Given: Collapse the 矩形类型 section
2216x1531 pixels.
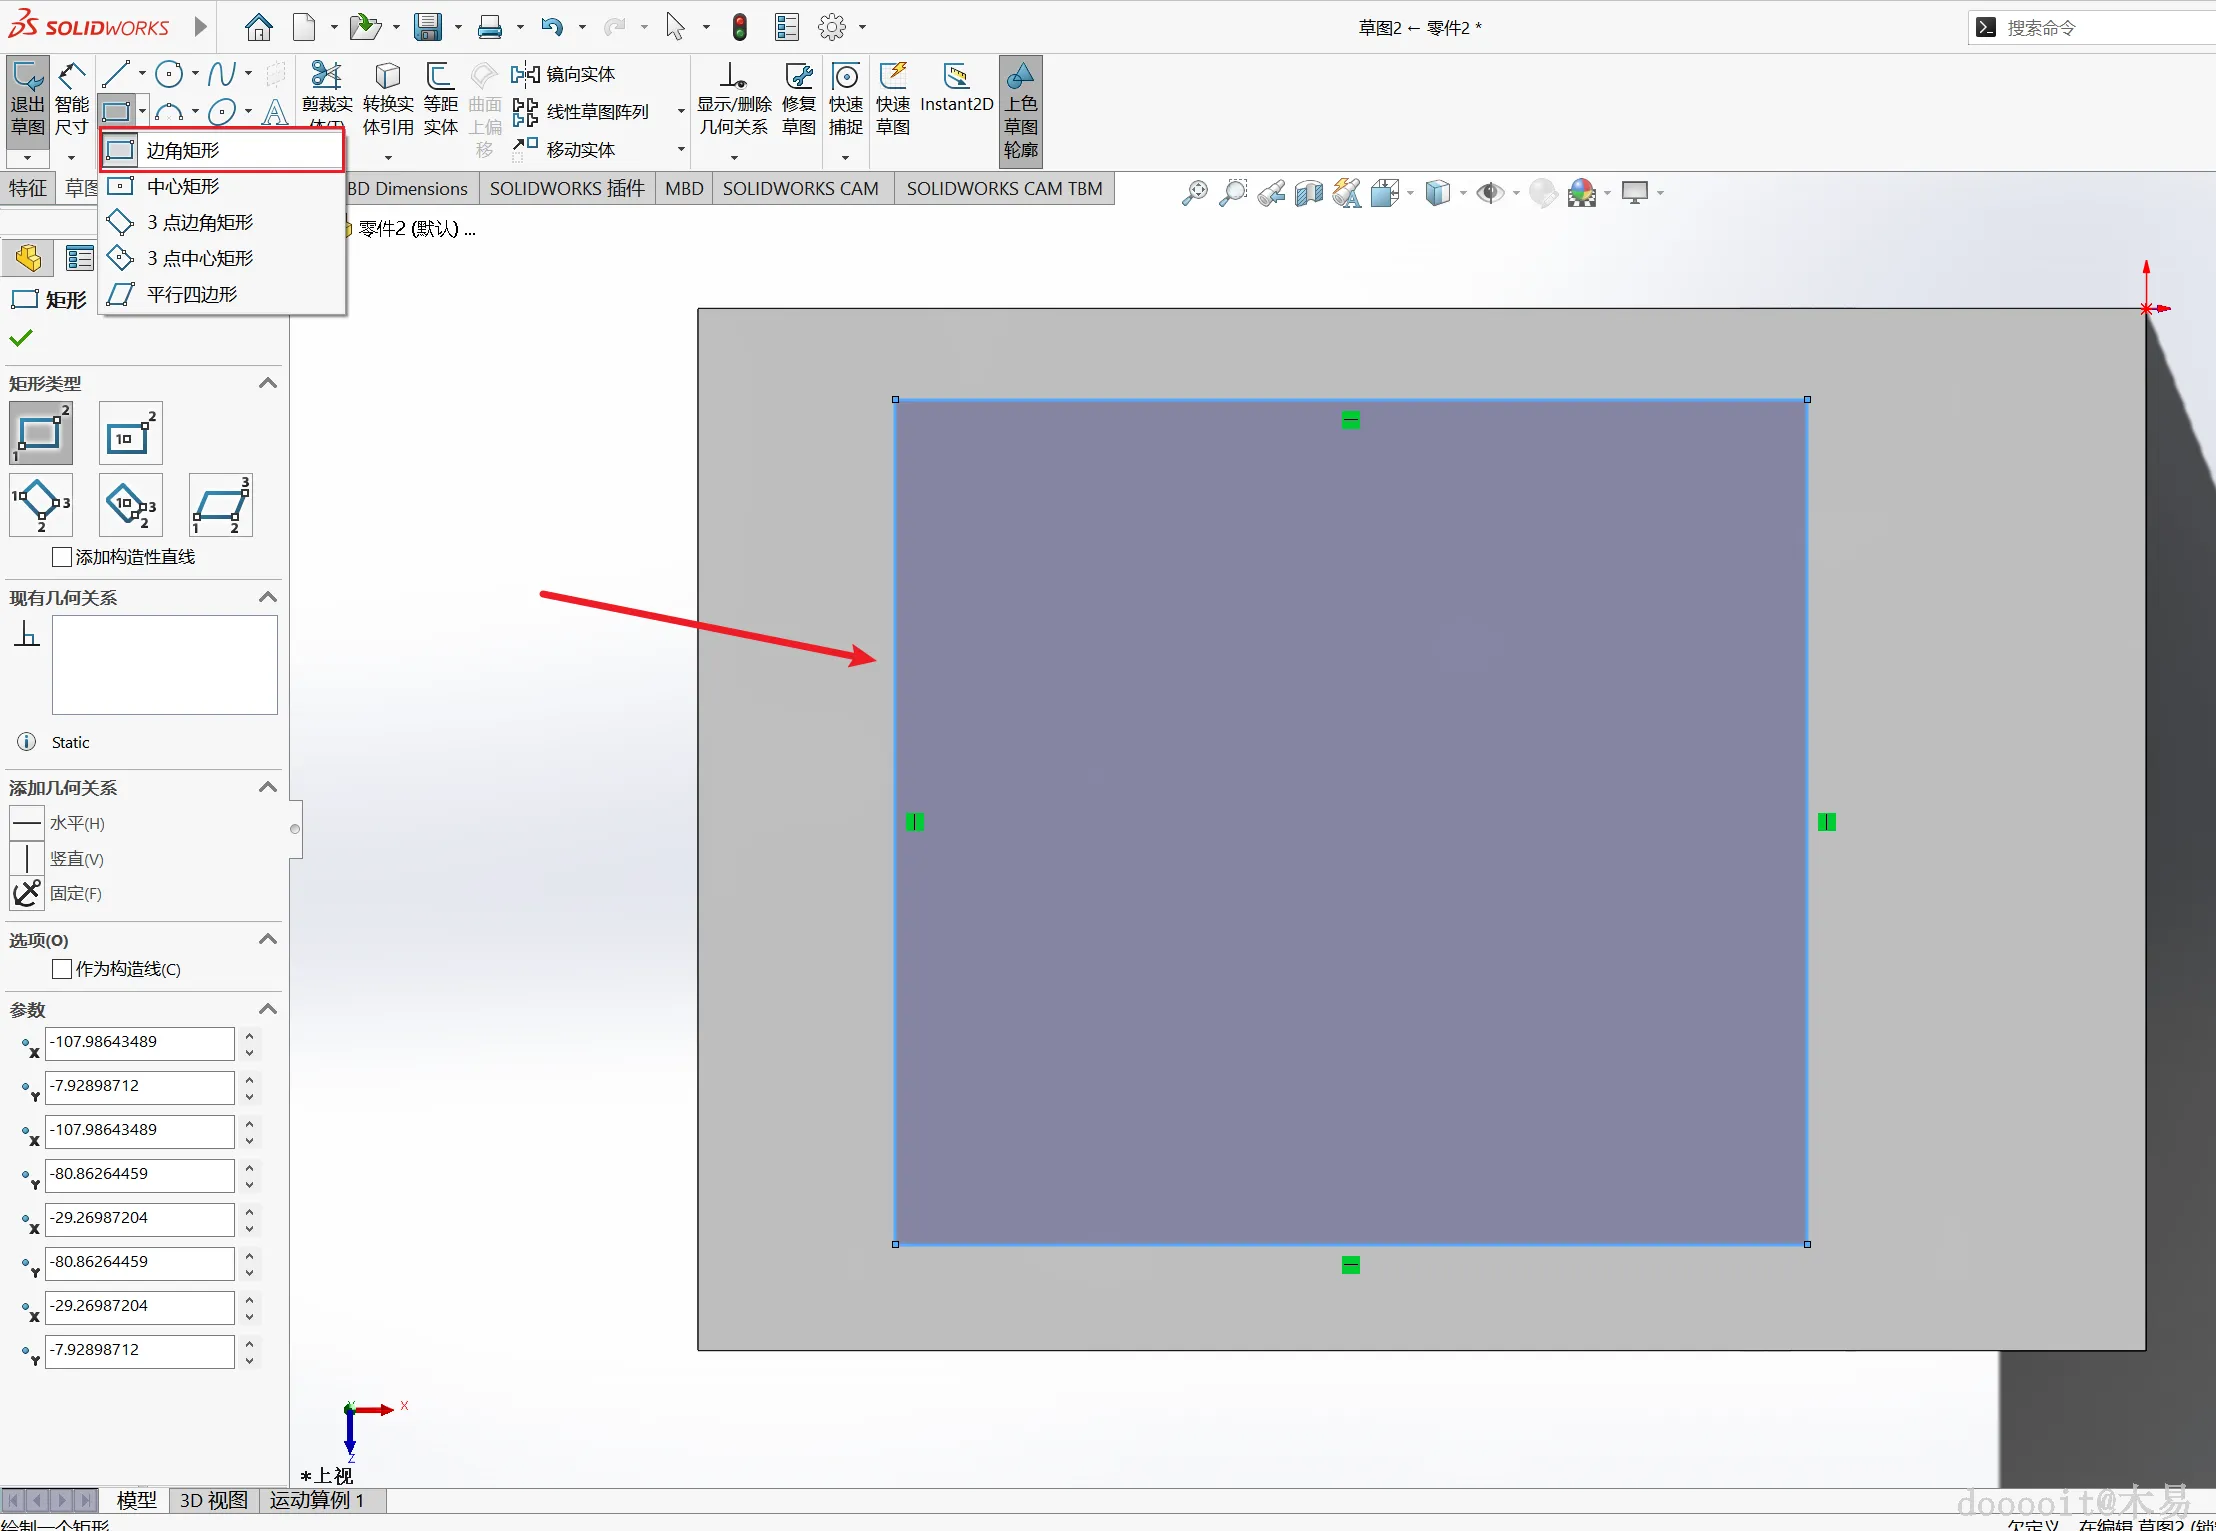Looking at the screenshot, I should (267, 383).
